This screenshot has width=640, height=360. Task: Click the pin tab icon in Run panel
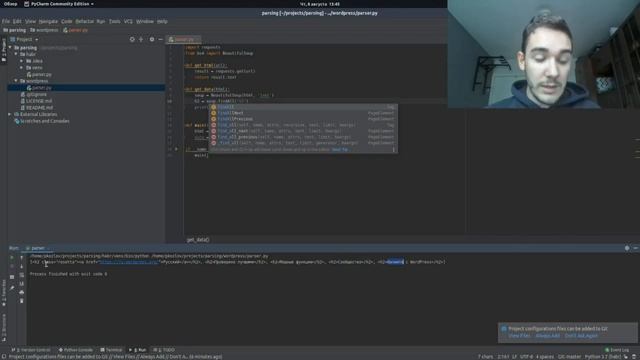[12, 288]
